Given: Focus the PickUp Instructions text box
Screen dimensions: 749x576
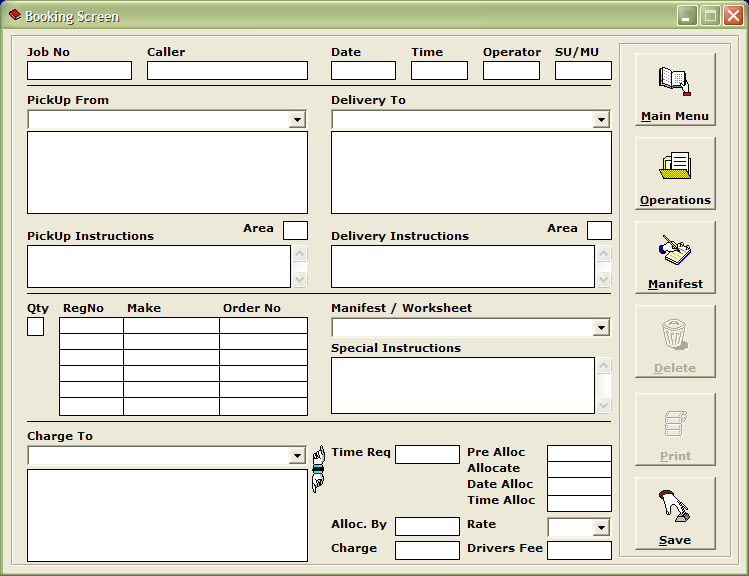Looking at the screenshot, I should coord(159,267).
